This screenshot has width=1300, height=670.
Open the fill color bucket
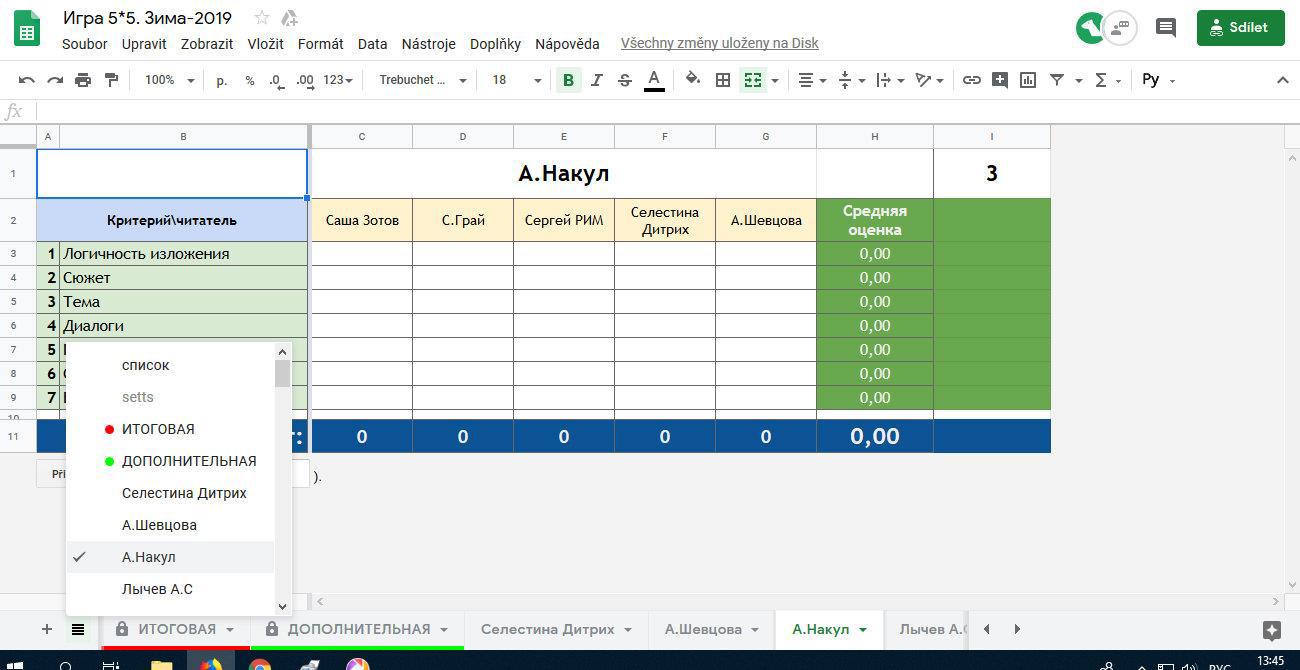pyautogui.click(x=692, y=80)
